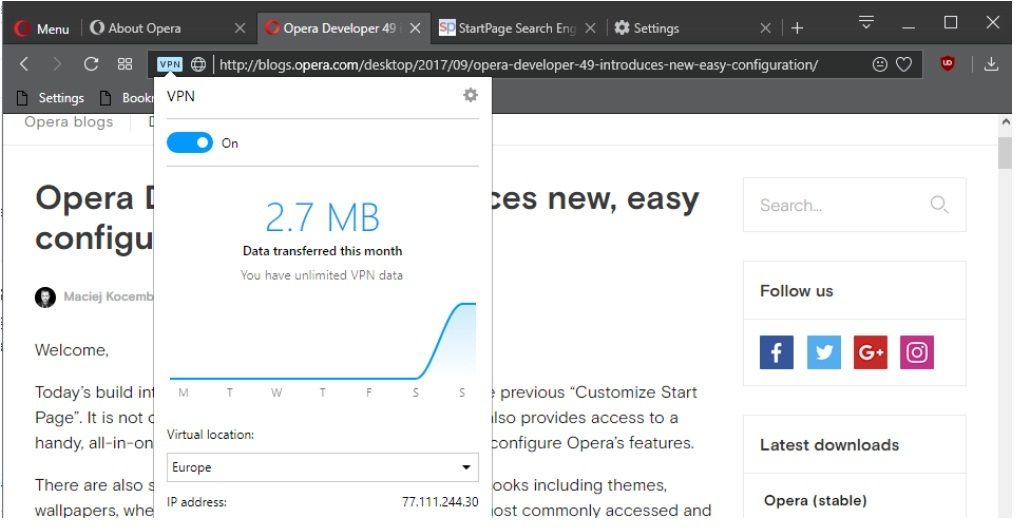
Task: Reload the current page
Action: pos(91,64)
